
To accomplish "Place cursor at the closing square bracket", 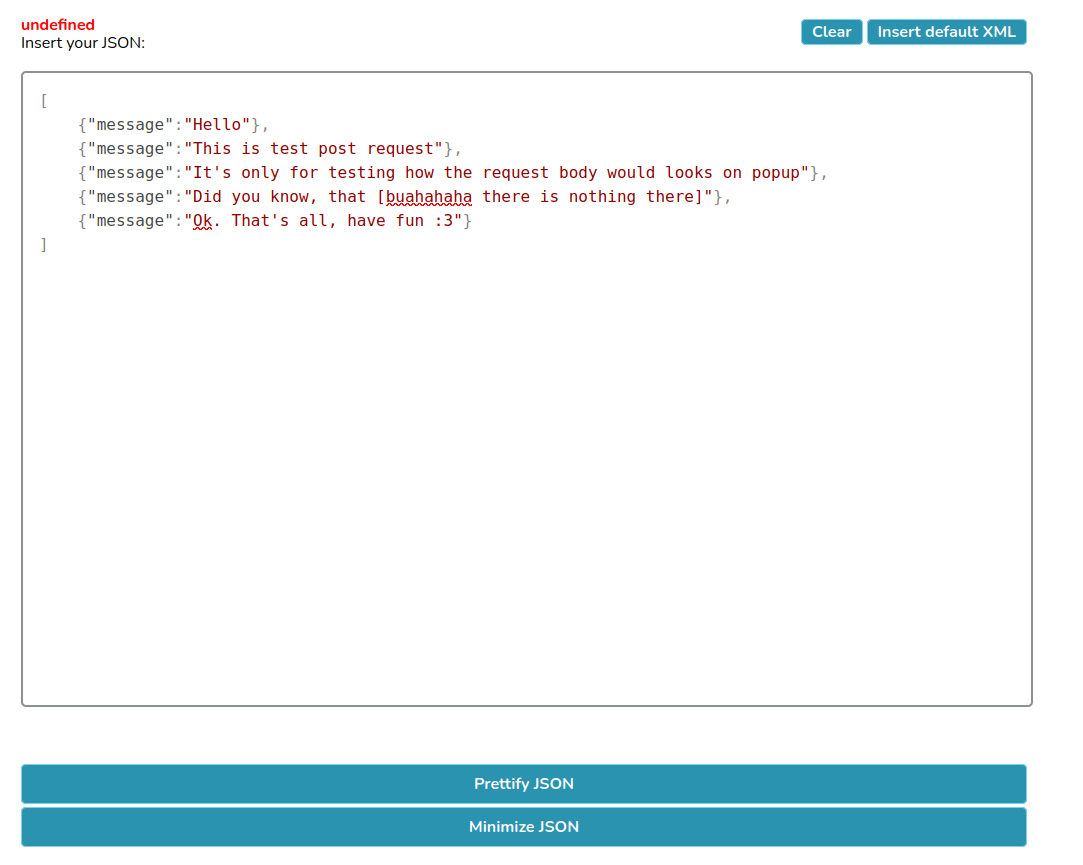I will click(x=44, y=245).
